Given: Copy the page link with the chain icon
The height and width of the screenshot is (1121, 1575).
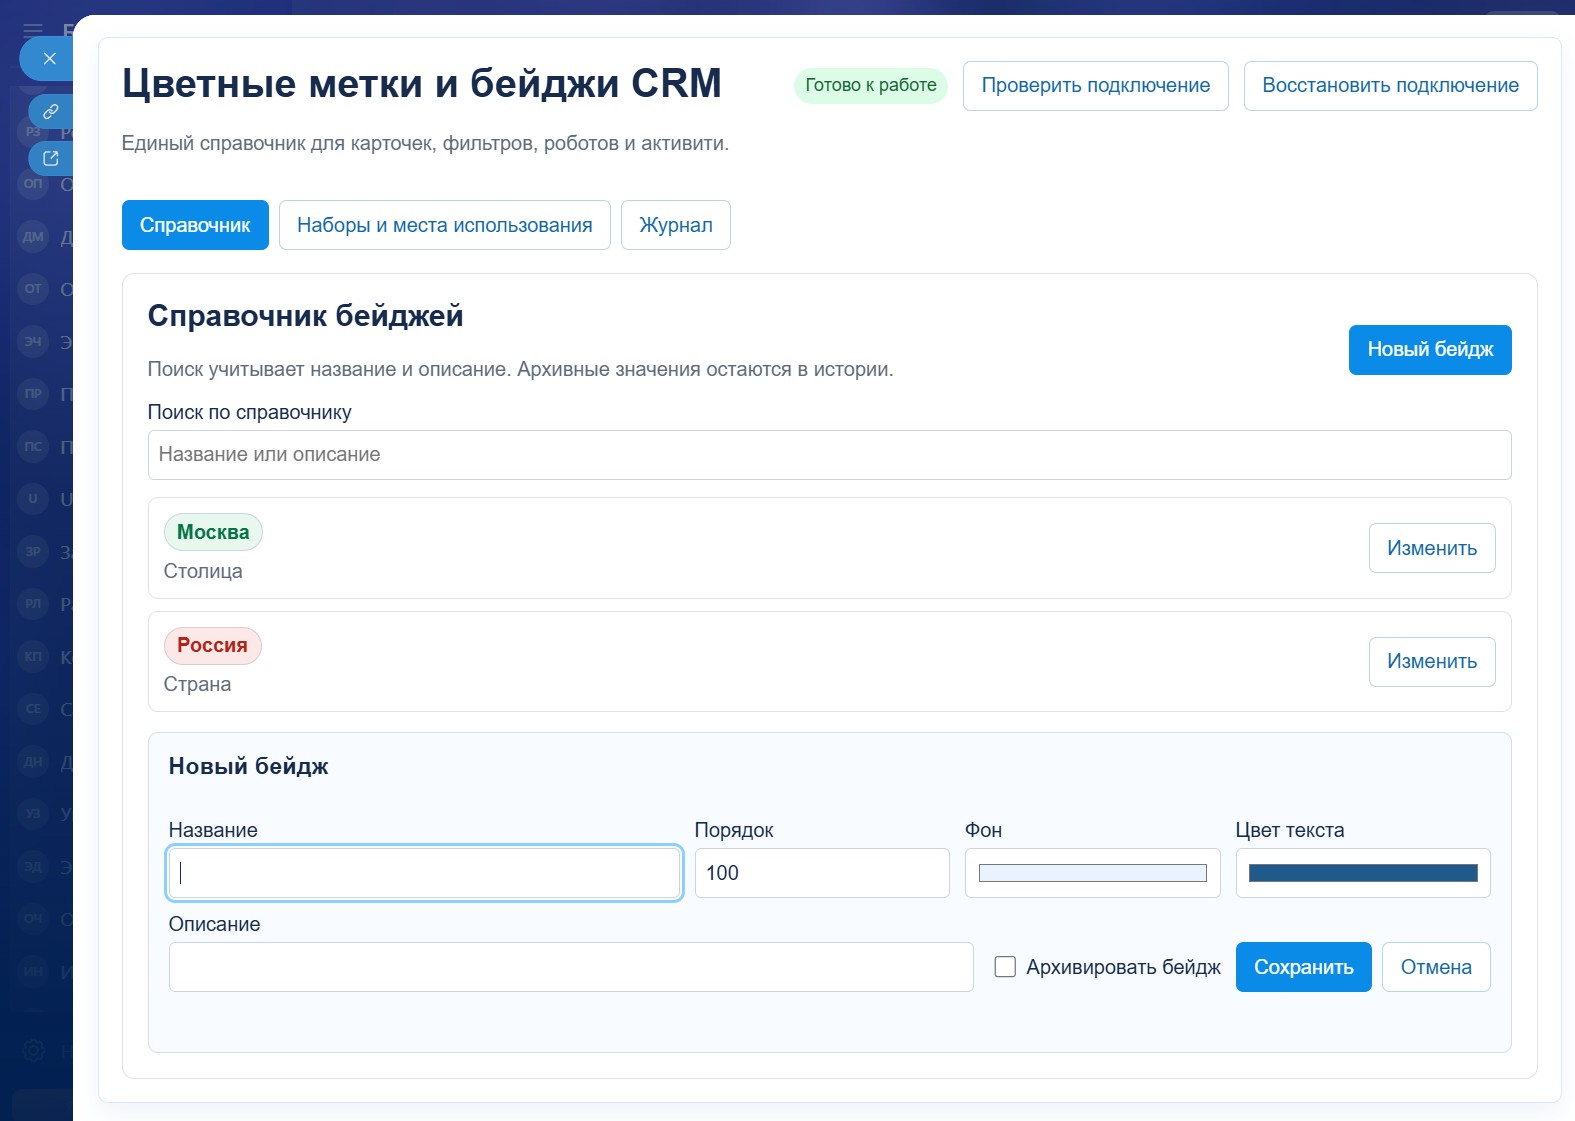Looking at the screenshot, I should [50, 111].
